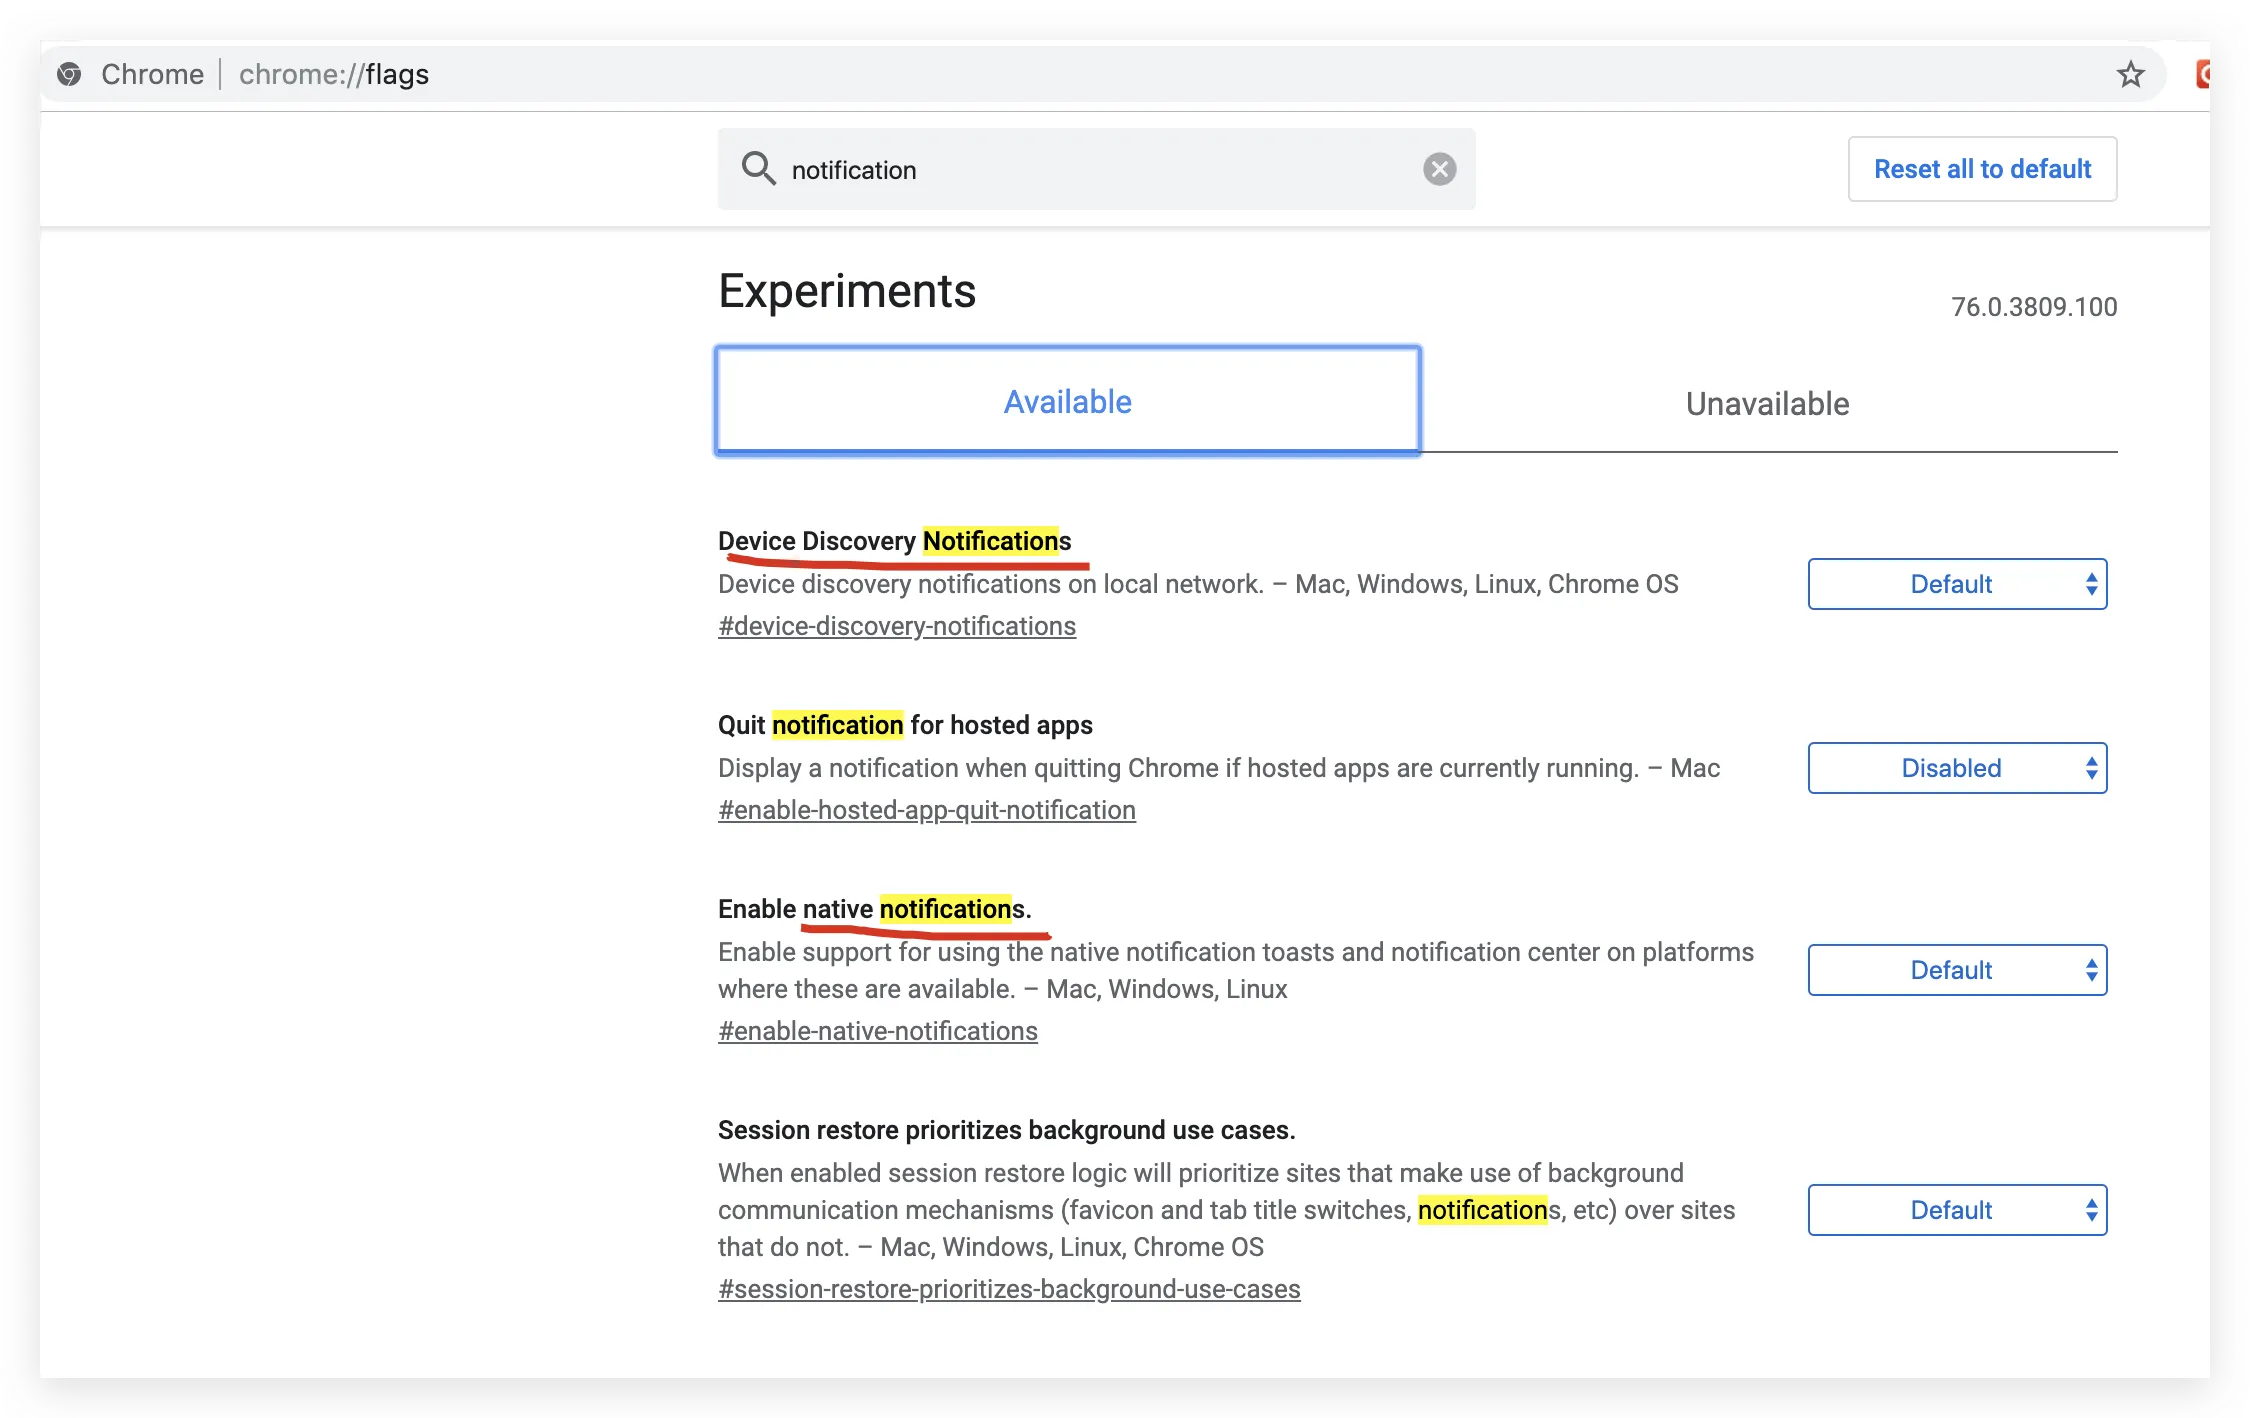This screenshot has height=1418, width=2250.
Task: Switch to the Available tab
Action: pyautogui.click(x=1067, y=402)
